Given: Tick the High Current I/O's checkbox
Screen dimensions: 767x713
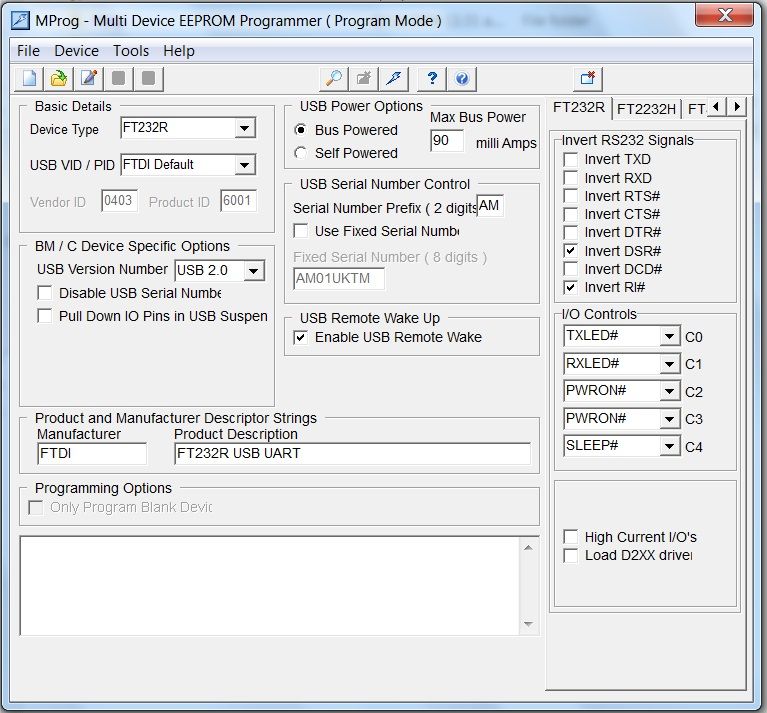Looking at the screenshot, I should pyautogui.click(x=571, y=538).
